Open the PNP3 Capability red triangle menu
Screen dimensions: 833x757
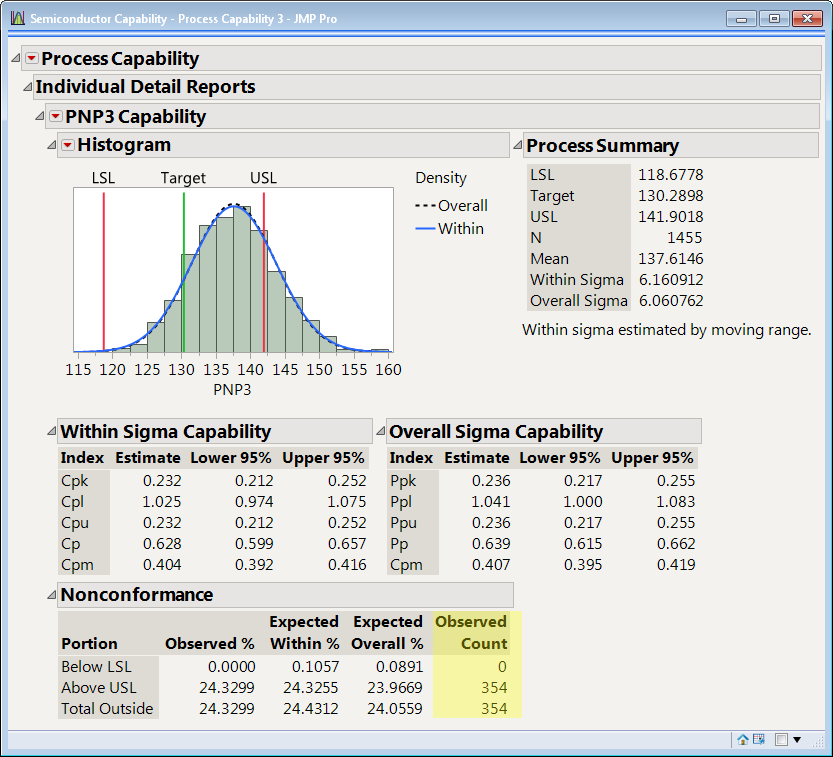[x=55, y=116]
